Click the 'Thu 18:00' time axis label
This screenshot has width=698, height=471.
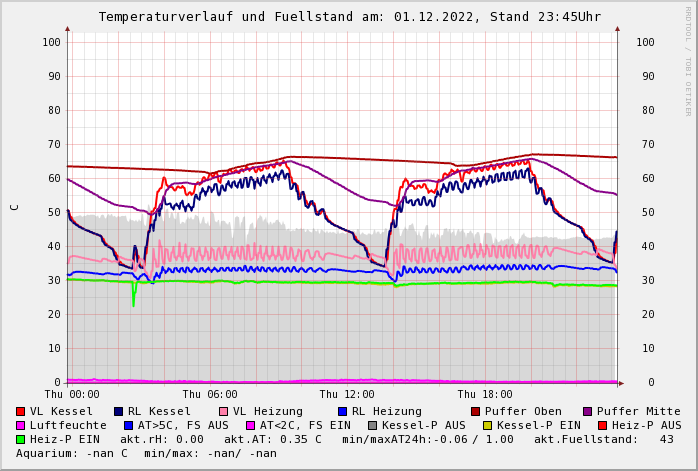tap(485, 395)
